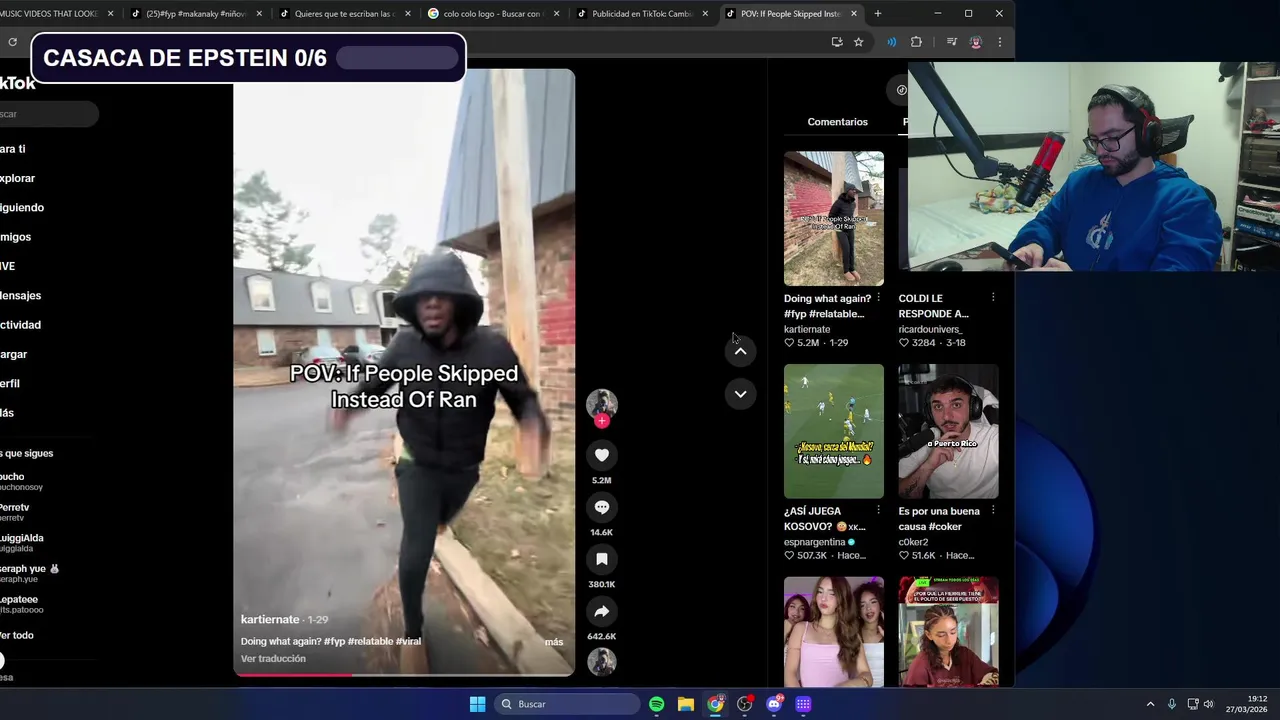Open followed account 'seraph yue'
The width and height of the screenshot is (1280, 720).
click(30, 573)
